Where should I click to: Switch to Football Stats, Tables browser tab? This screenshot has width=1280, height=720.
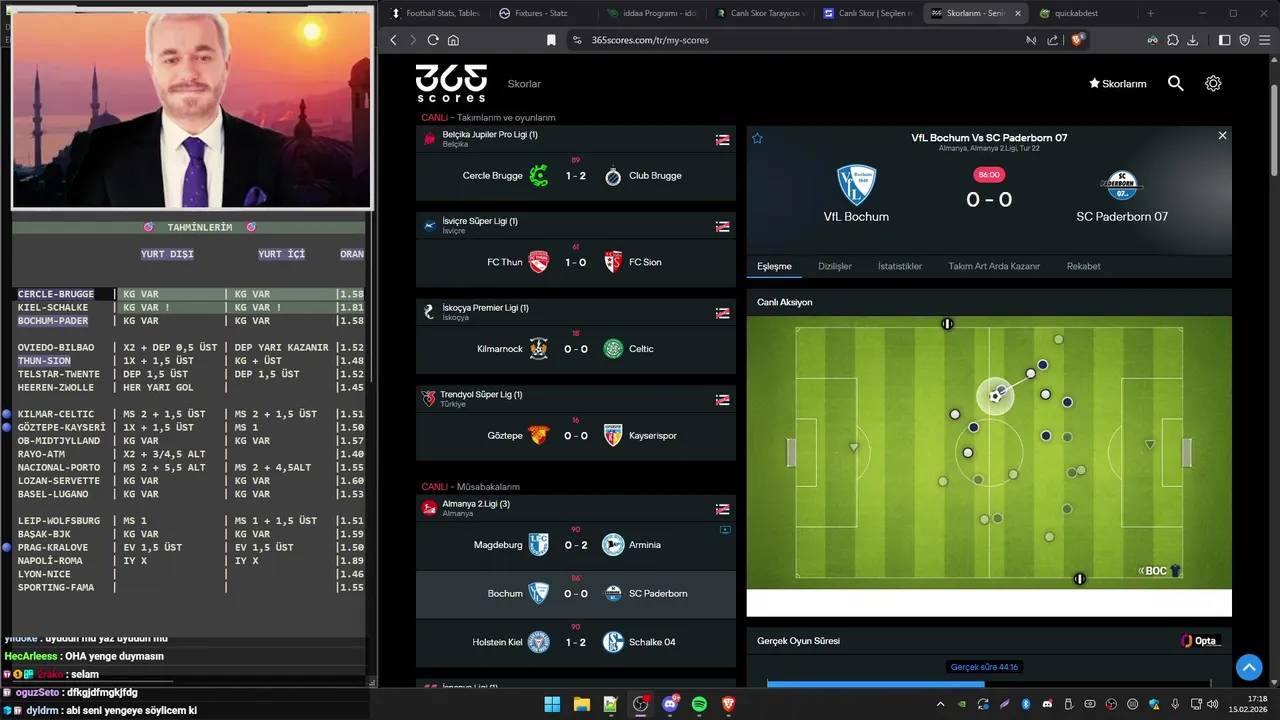tap(434, 13)
